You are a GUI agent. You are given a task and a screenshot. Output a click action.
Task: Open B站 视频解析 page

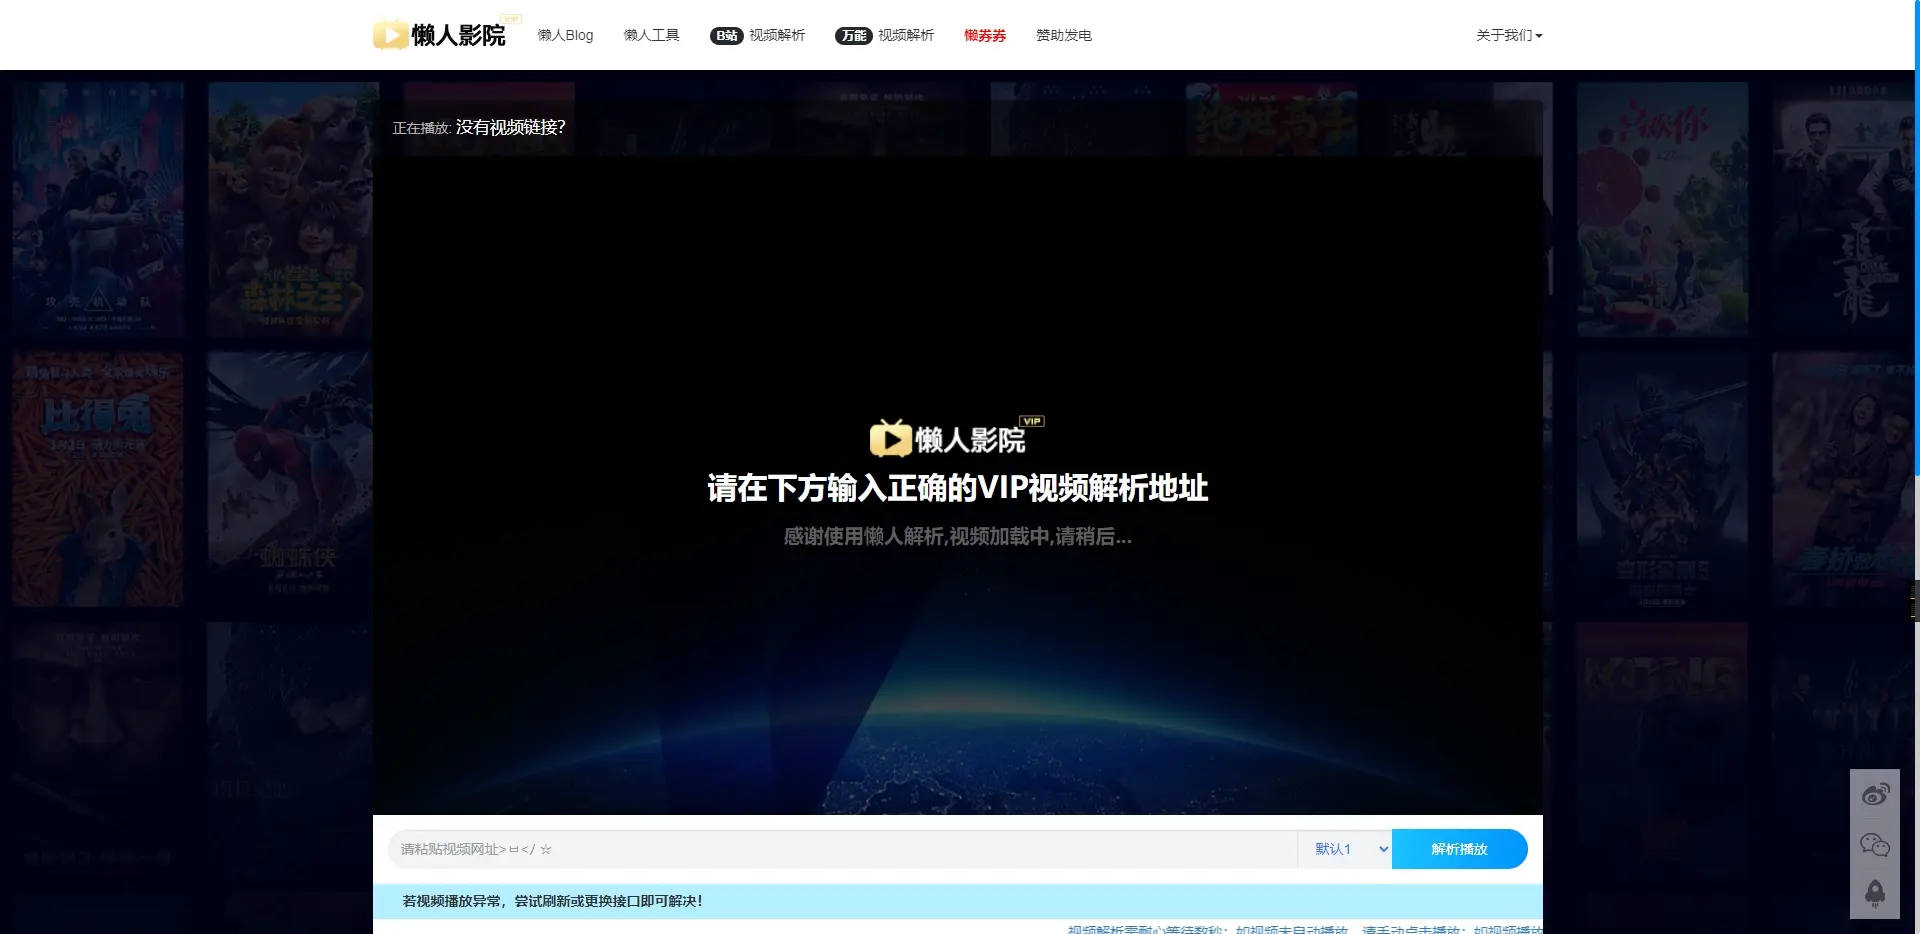757,35
